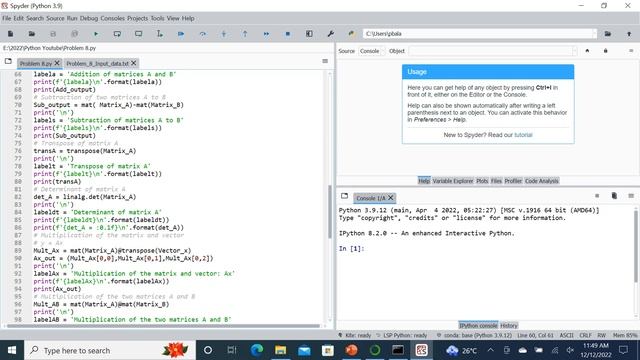Click the Line 60, Col 61 cursor position status
Image resolution: width=640 pixels, height=360 pixels.
[x=535, y=335]
